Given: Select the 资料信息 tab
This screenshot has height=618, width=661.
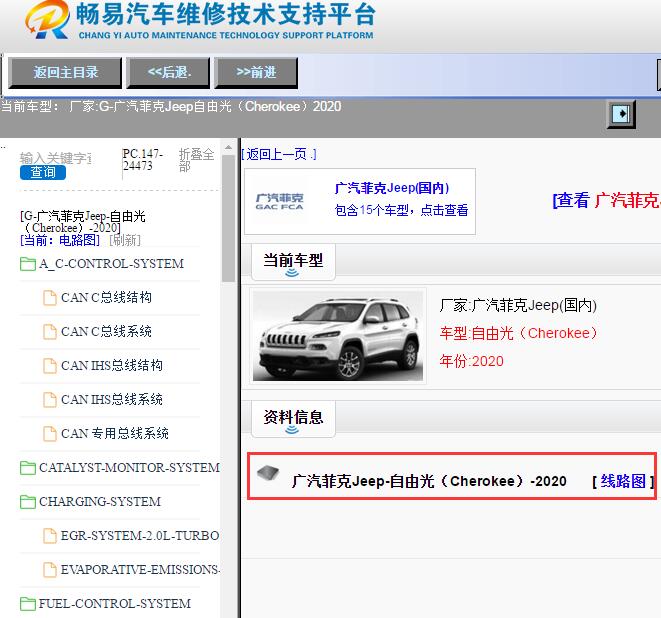Looking at the screenshot, I should click(293, 419).
